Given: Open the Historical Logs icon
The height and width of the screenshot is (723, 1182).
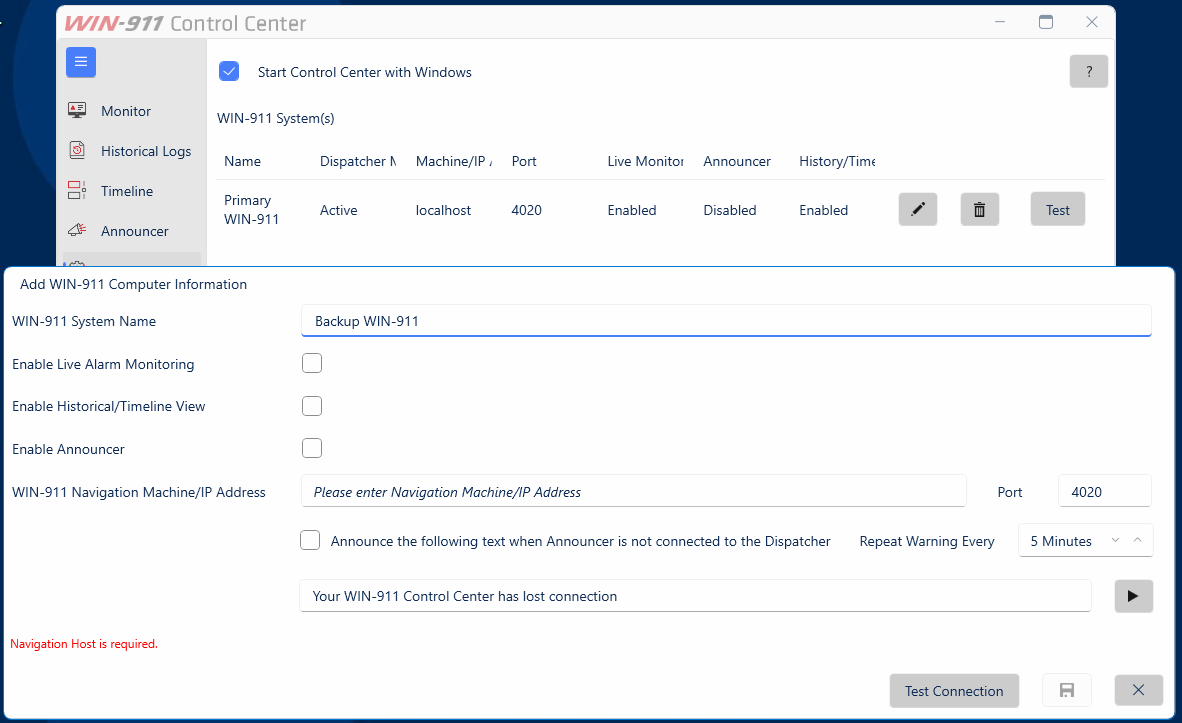Looking at the screenshot, I should coord(77,150).
